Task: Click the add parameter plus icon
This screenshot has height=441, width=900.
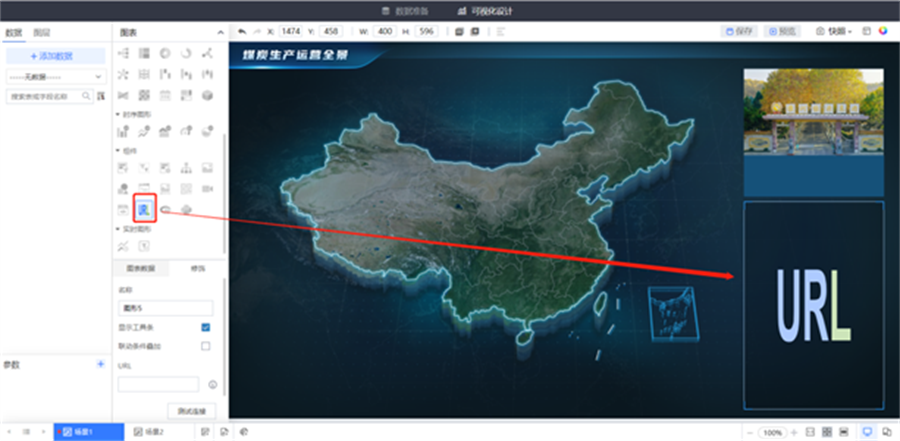Action: pyautogui.click(x=100, y=364)
